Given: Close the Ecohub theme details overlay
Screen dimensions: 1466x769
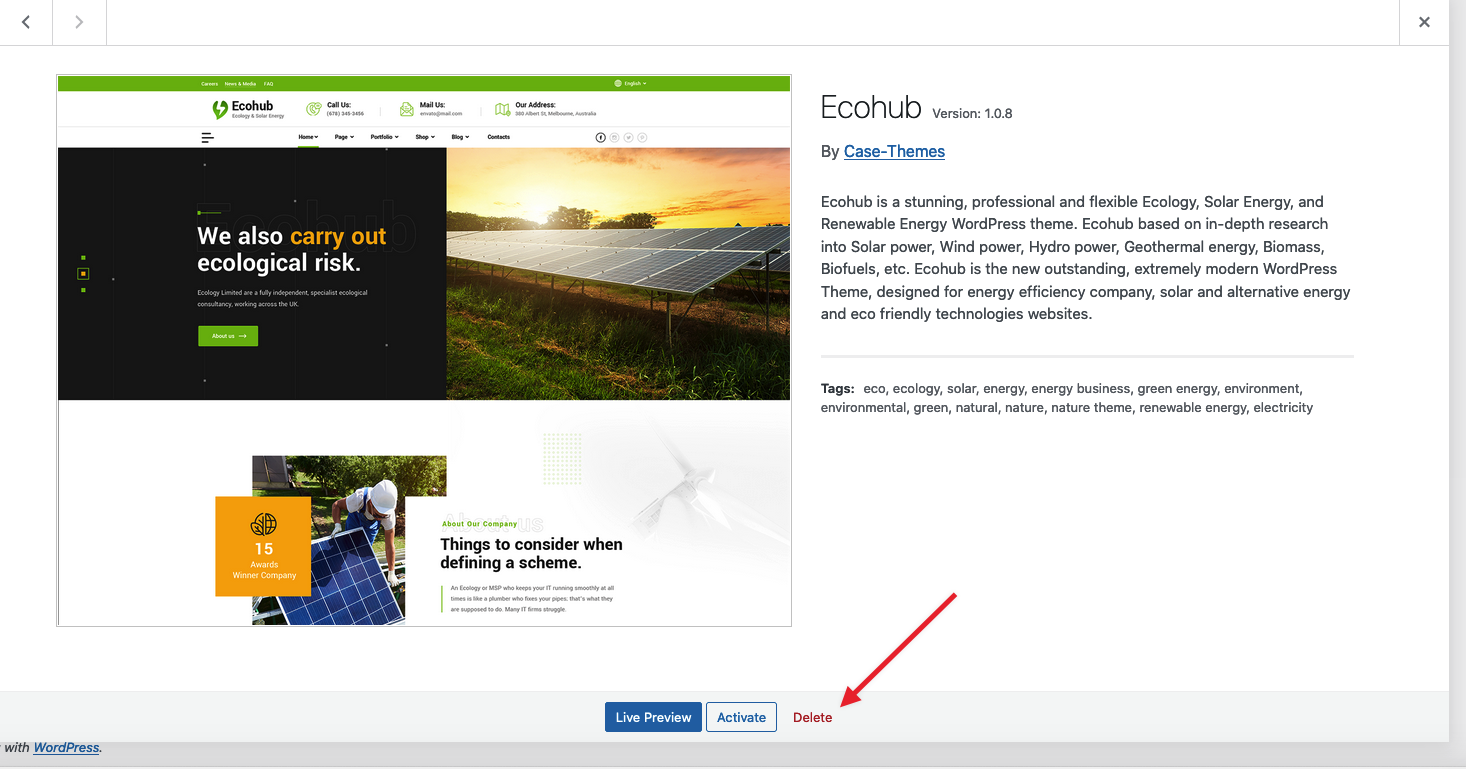Looking at the screenshot, I should [x=1424, y=22].
